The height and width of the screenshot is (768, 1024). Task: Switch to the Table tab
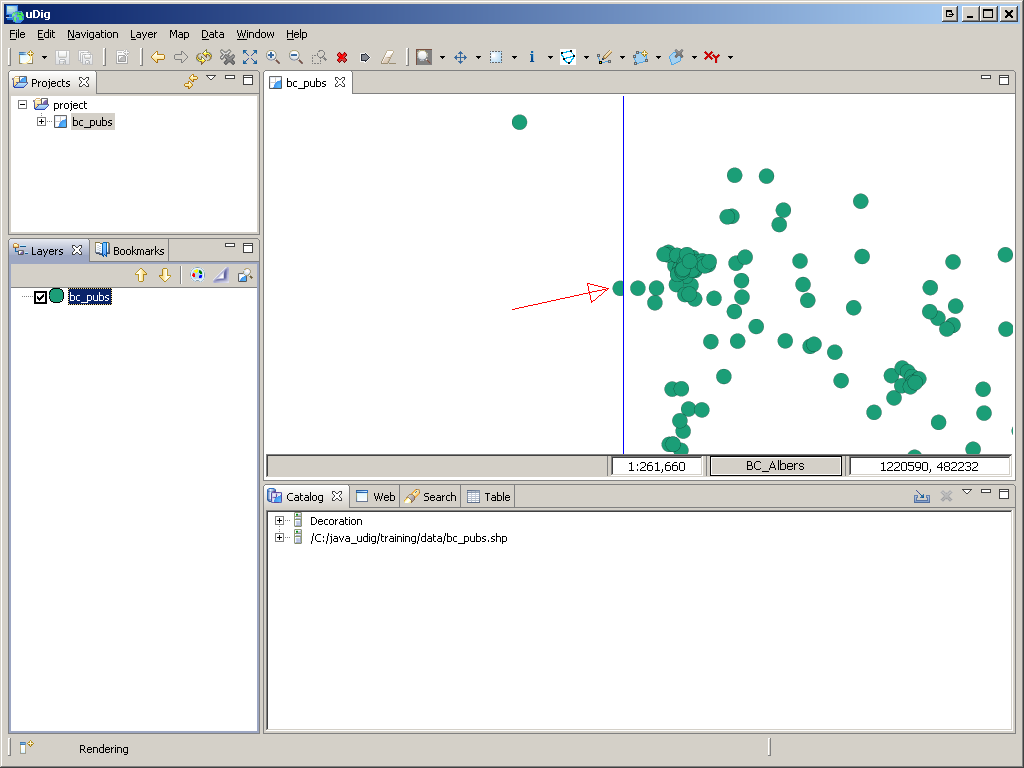tap(490, 497)
